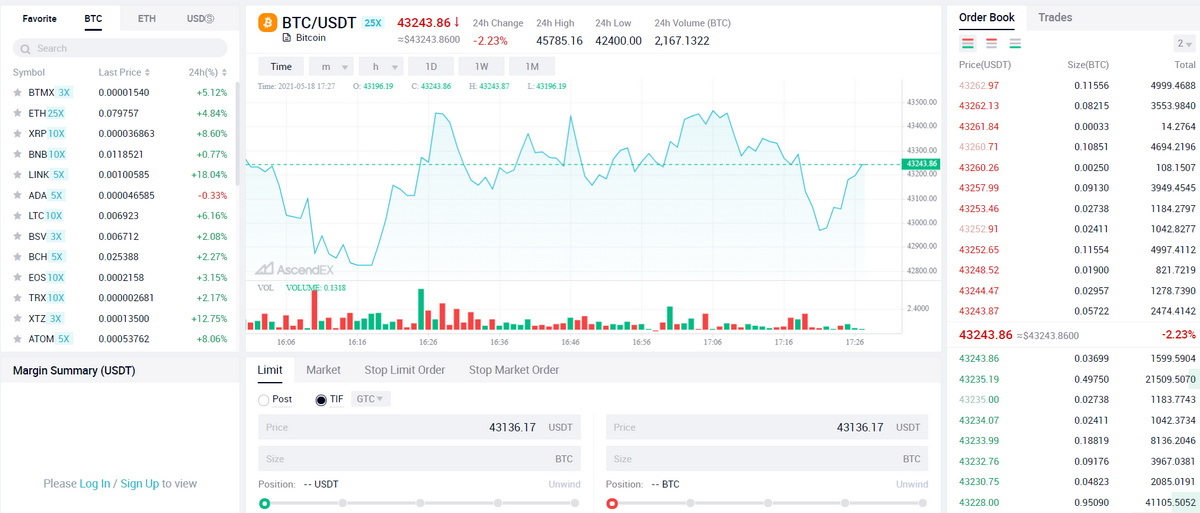Switch order book to asks-only view
1200x513 pixels.
[992, 43]
